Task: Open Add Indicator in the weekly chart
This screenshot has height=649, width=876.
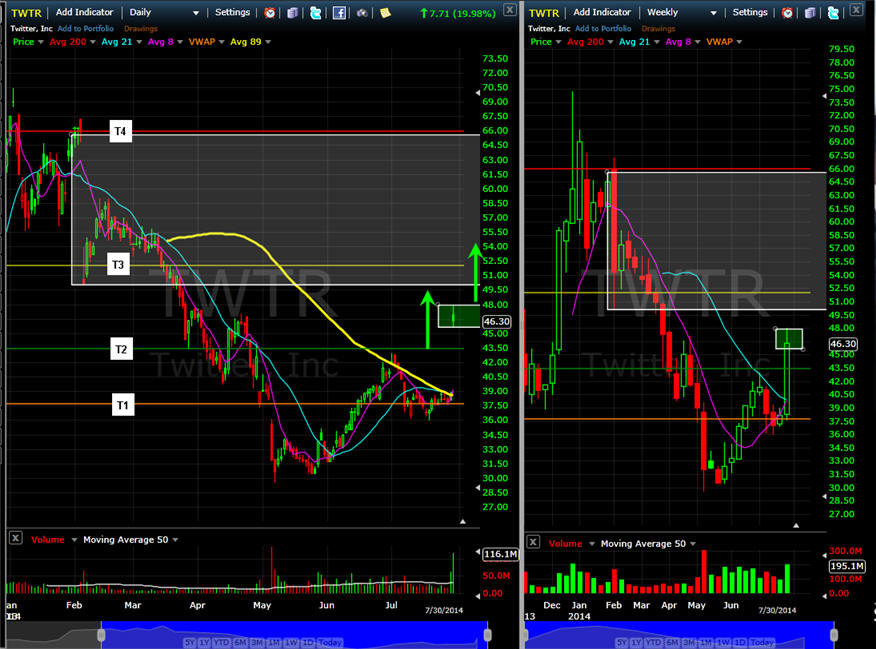Action: click(x=602, y=13)
